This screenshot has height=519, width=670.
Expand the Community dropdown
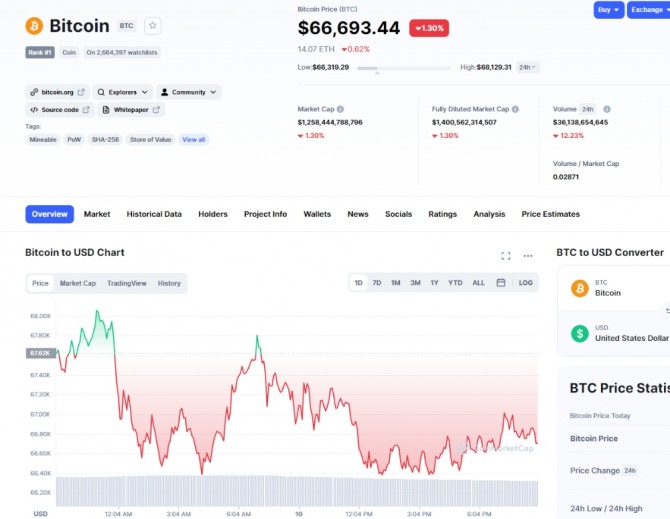click(189, 92)
